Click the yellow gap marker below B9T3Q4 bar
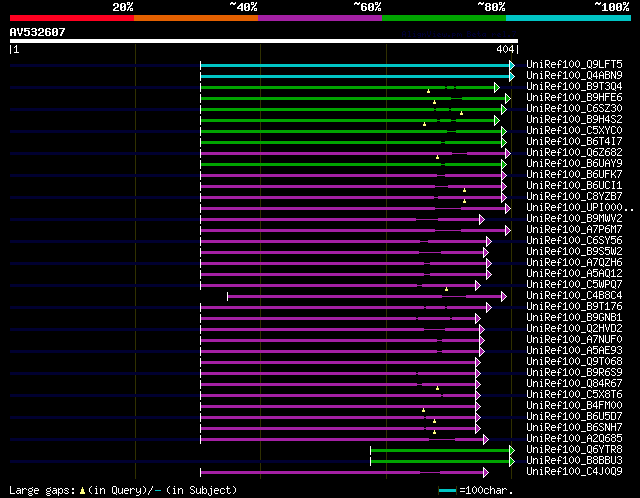The height and width of the screenshot is (498, 640). point(429,91)
